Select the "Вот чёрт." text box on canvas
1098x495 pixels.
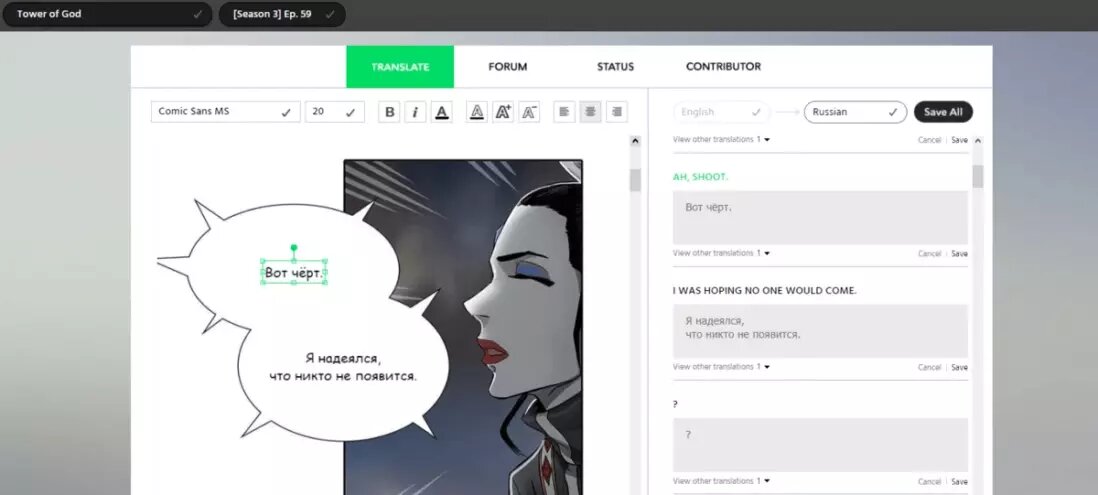294,272
